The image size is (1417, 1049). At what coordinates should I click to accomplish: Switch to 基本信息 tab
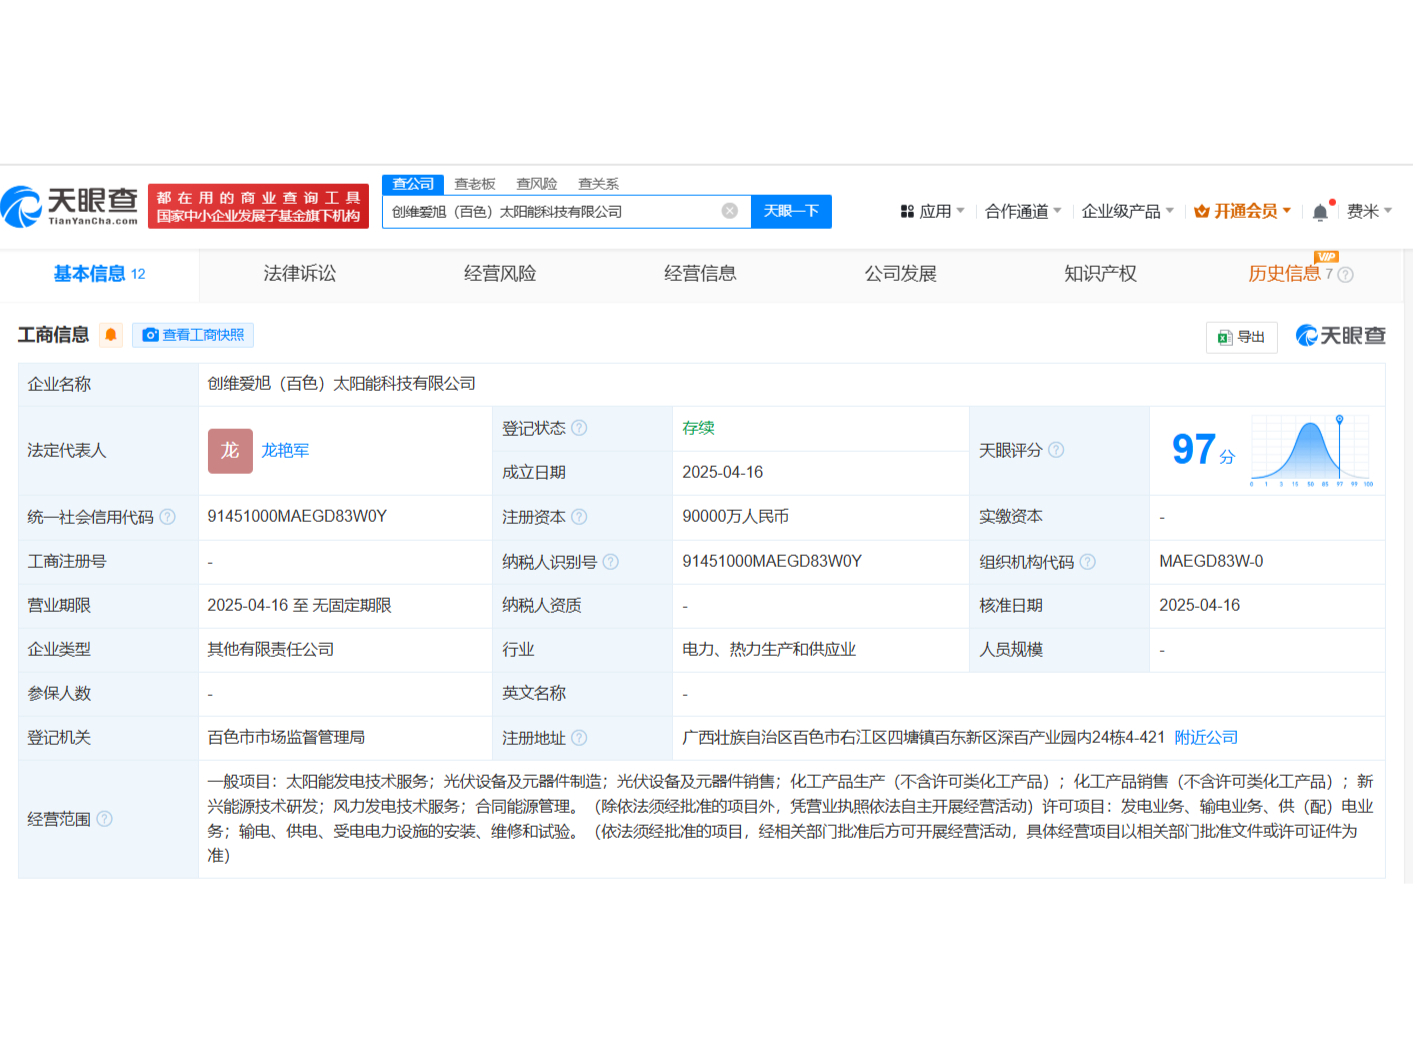coord(99,274)
